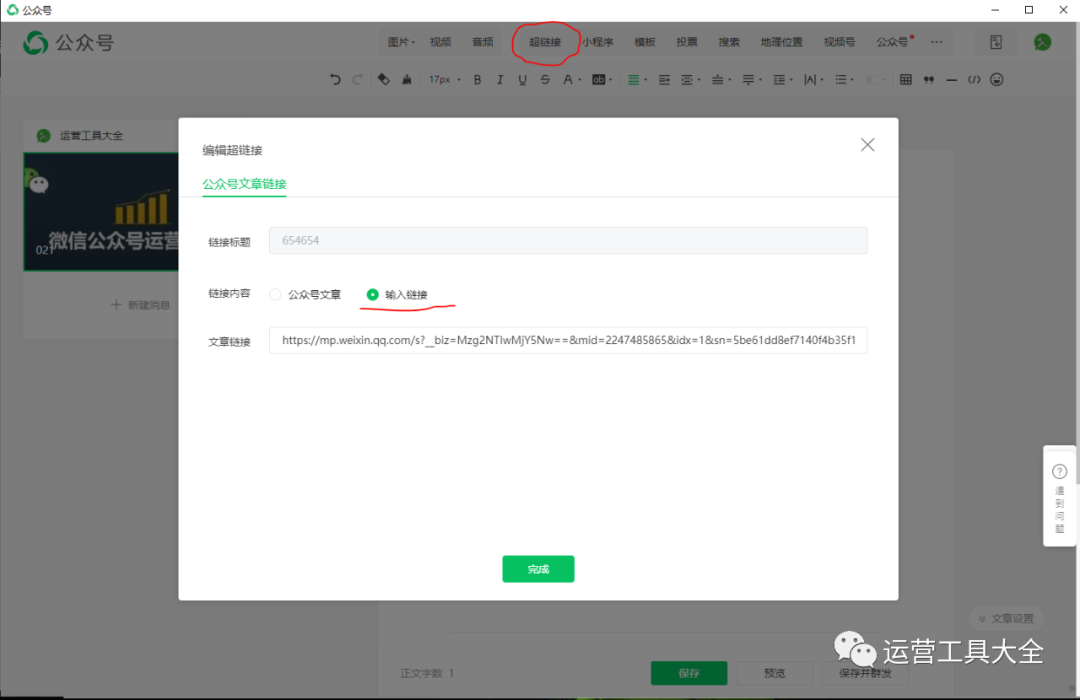
Task: Click the 保存并群发 button
Action: (x=865, y=673)
